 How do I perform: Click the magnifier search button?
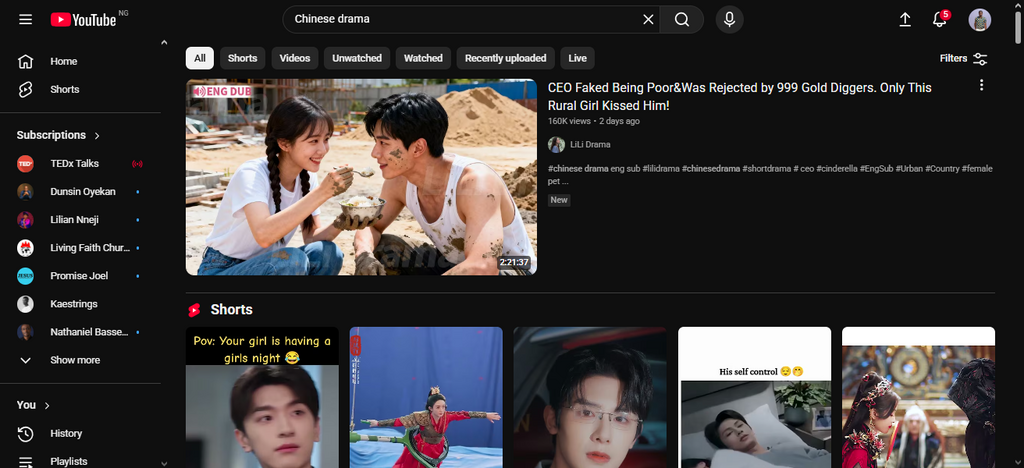coord(682,19)
